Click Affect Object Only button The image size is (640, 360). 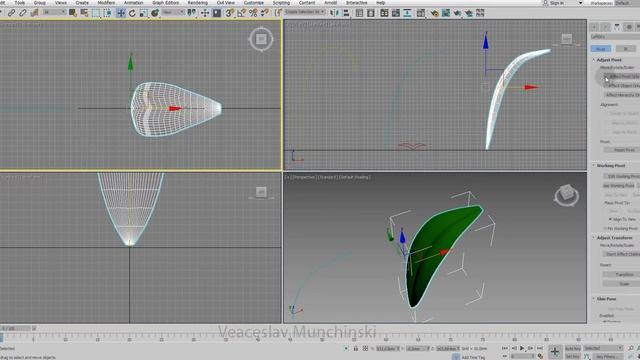(x=622, y=86)
